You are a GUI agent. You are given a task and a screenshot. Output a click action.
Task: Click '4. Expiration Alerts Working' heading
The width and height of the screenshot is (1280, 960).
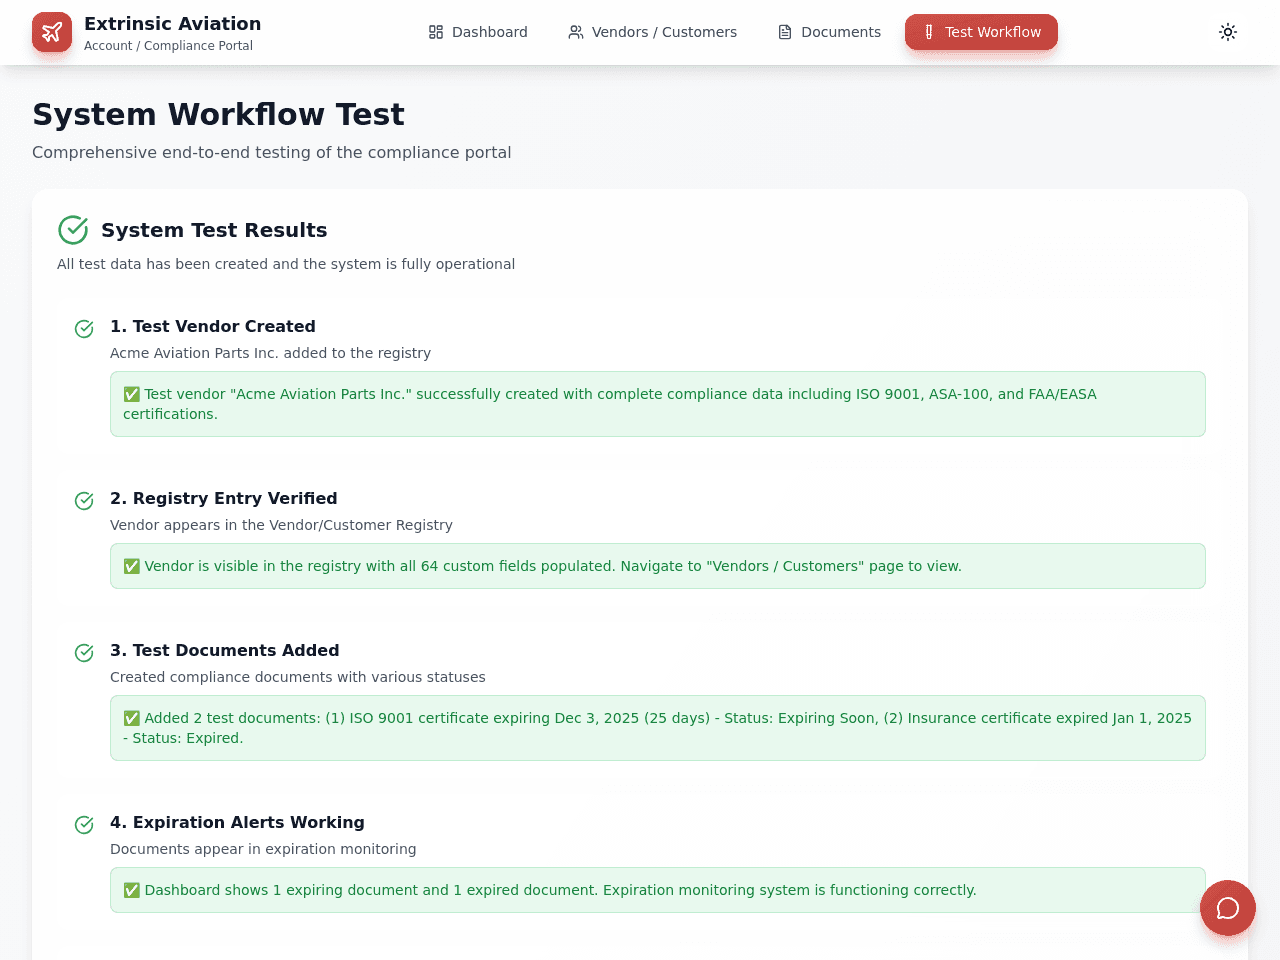tap(237, 822)
